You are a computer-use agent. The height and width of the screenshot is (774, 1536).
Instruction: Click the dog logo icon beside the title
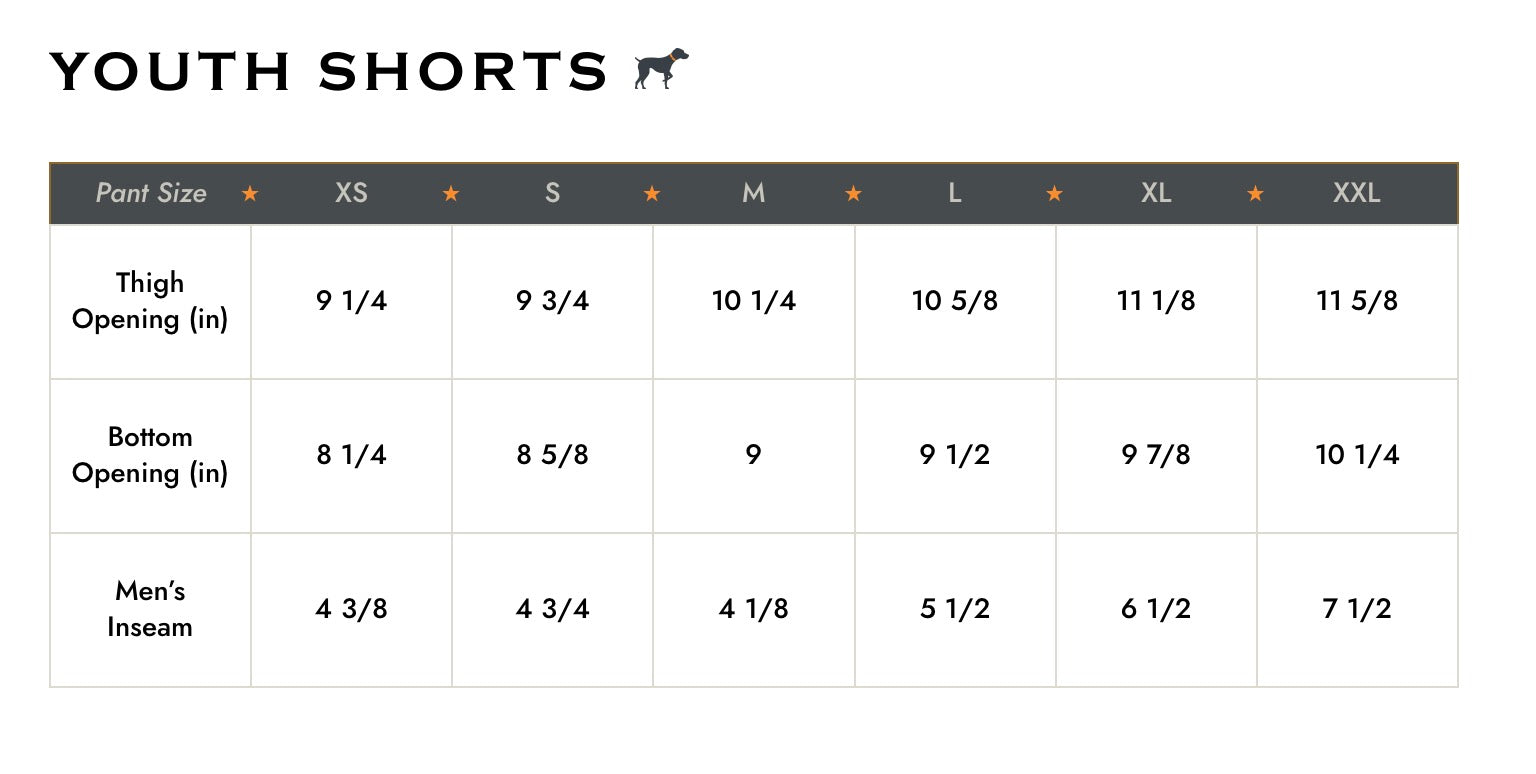click(x=661, y=69)
